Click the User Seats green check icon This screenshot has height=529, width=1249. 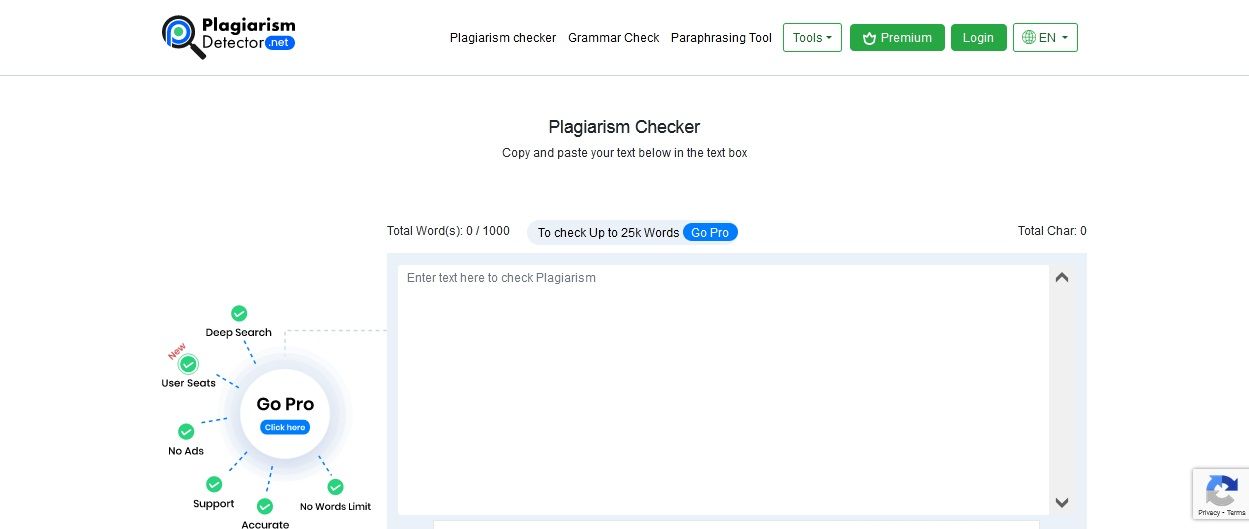188,365
